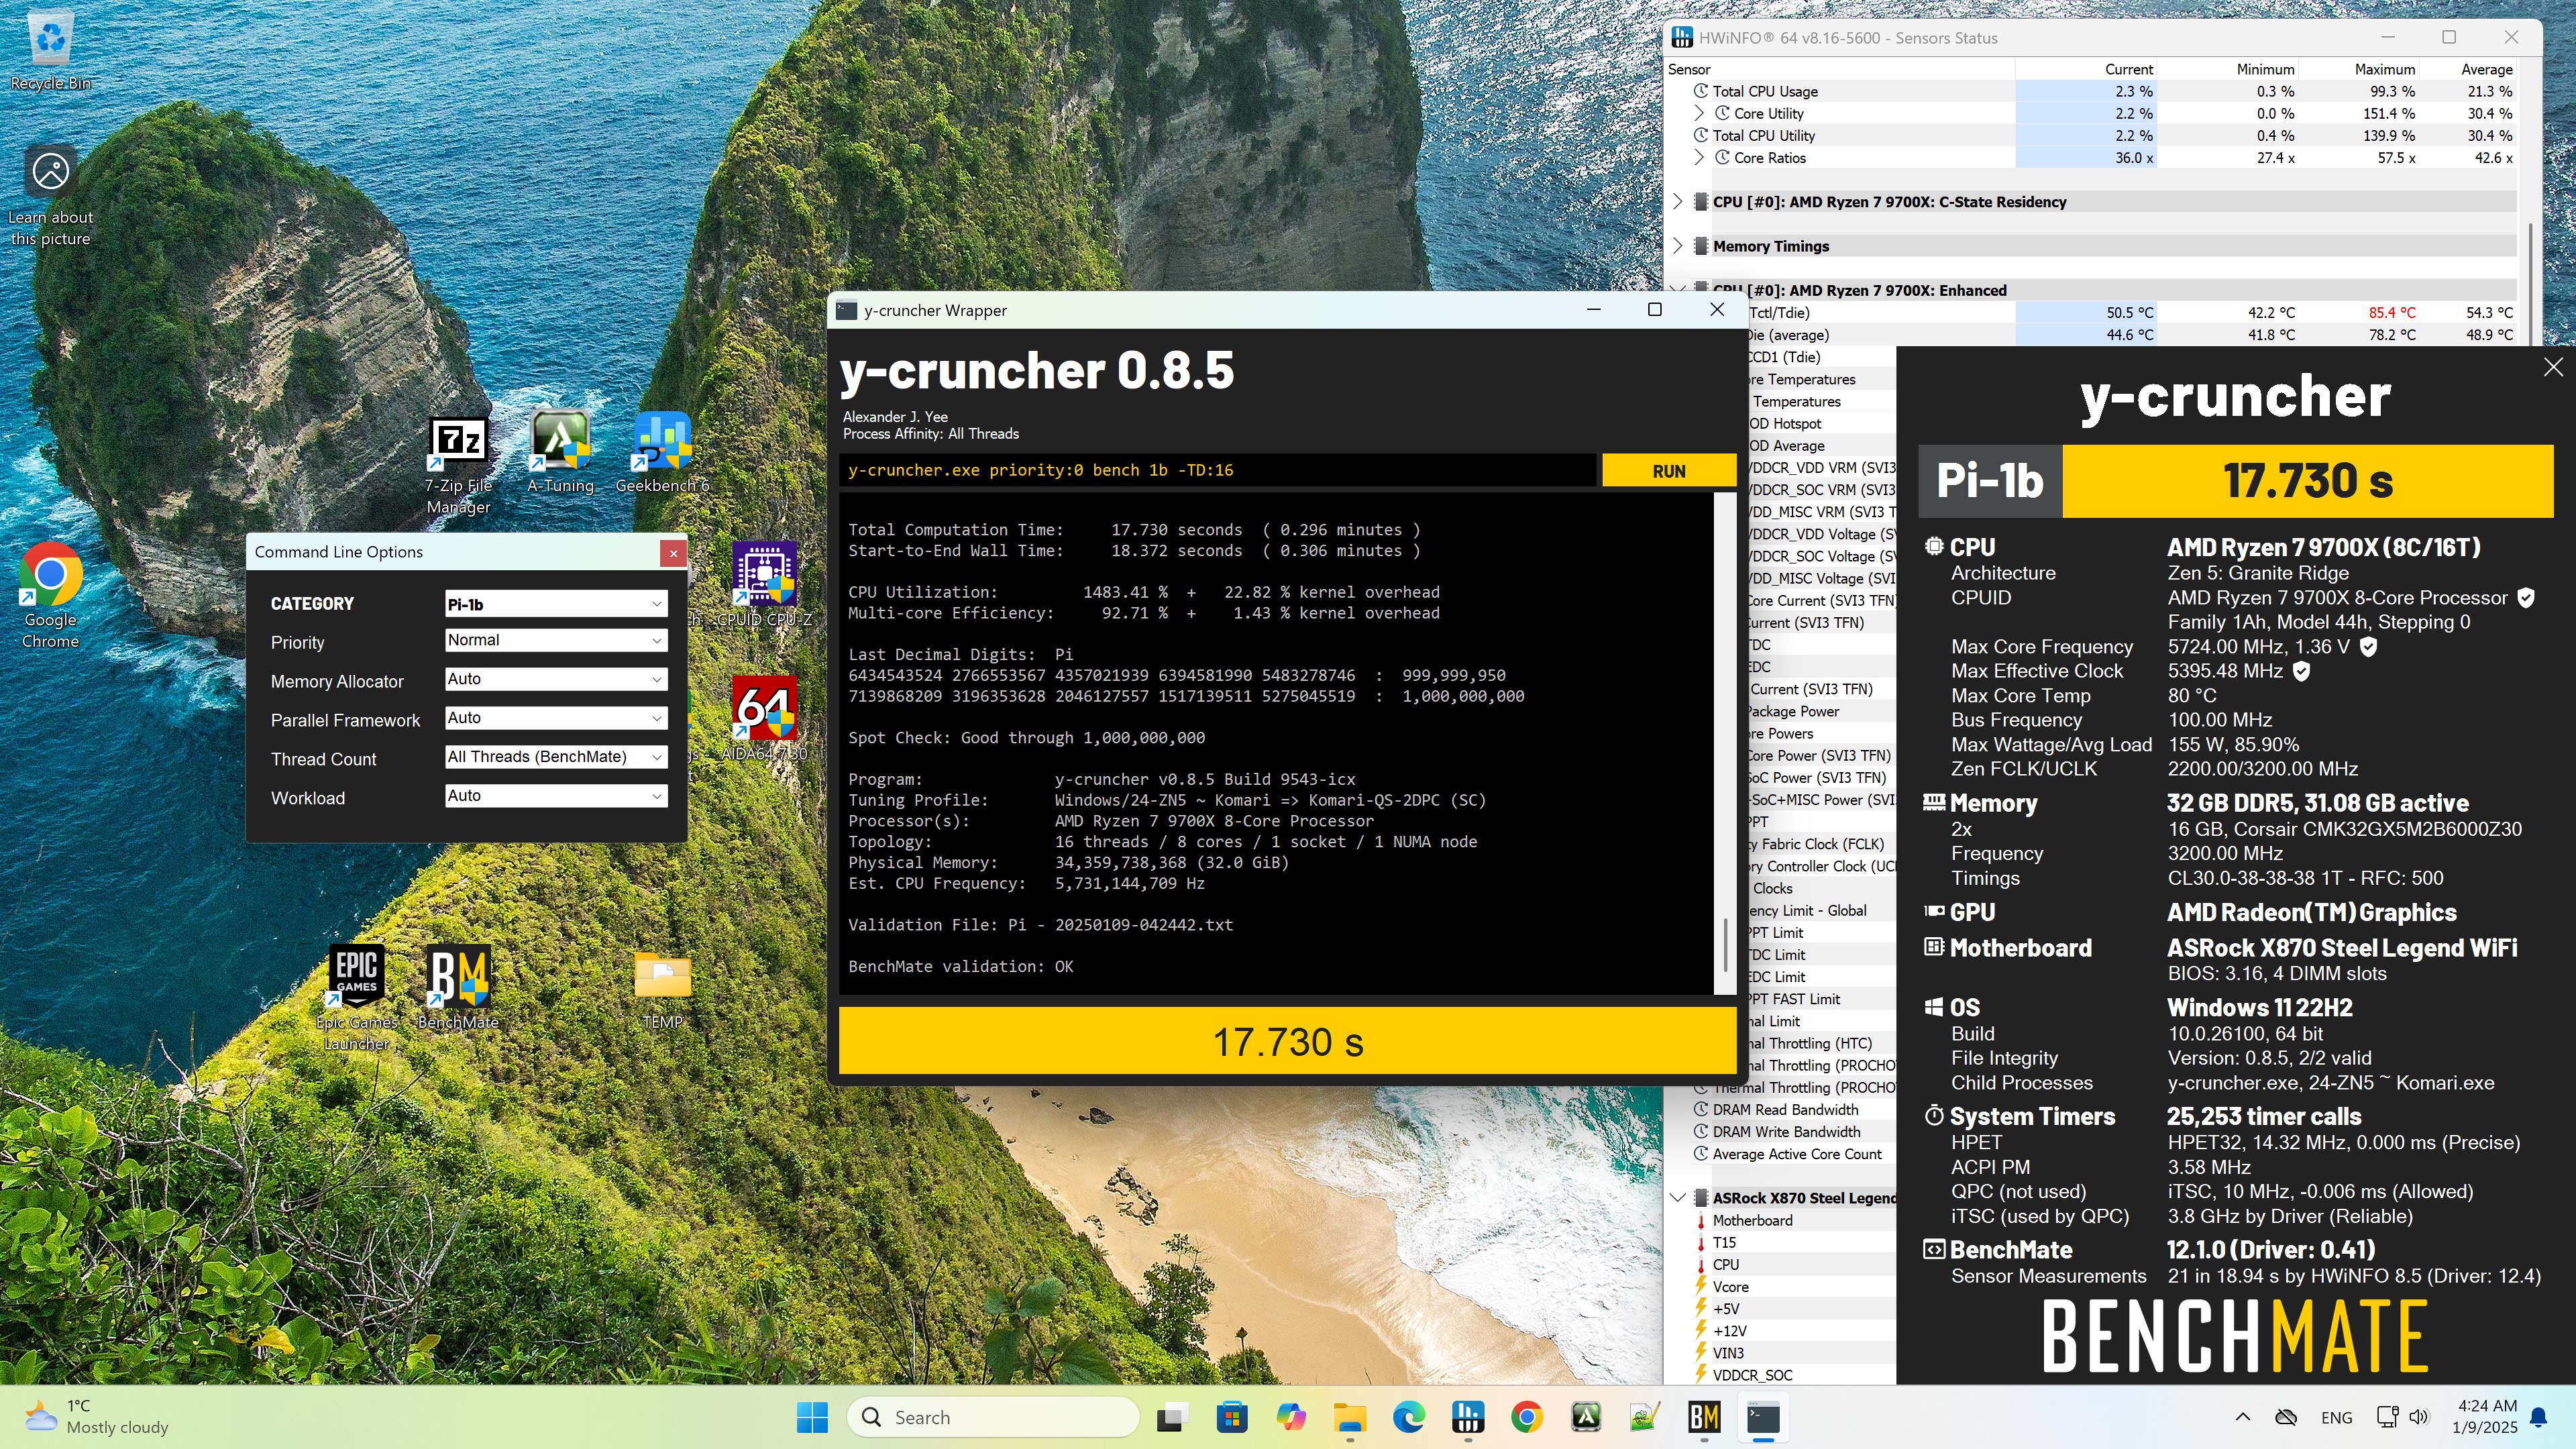
Task: Launch BenchMate desktop shortcut
Action: pyautogui.click(x=458, y=987)
